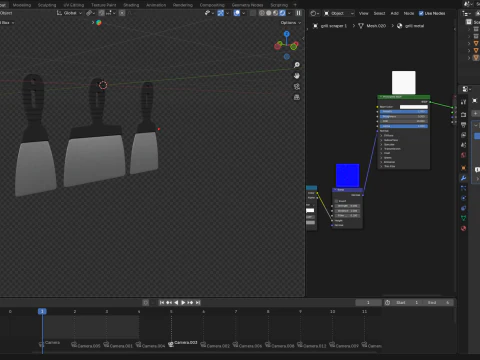Open the viewport Options dropdown
This screenshot has width=480, height=360.
(290, 23)
